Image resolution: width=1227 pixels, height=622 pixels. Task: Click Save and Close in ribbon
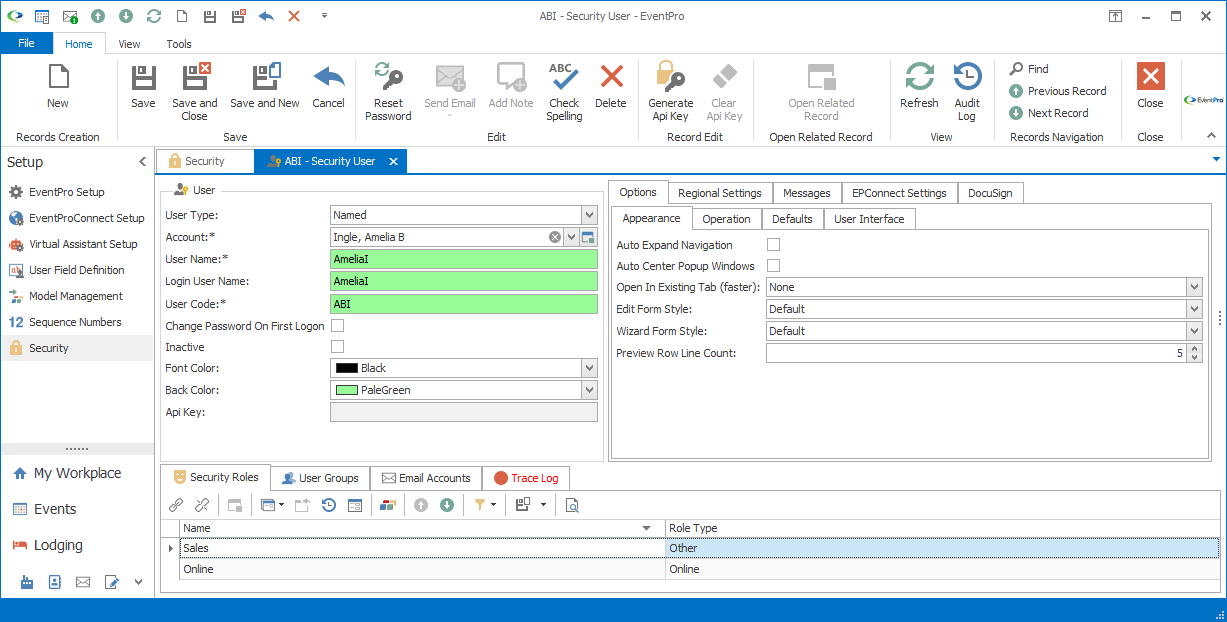pos(194,92)
